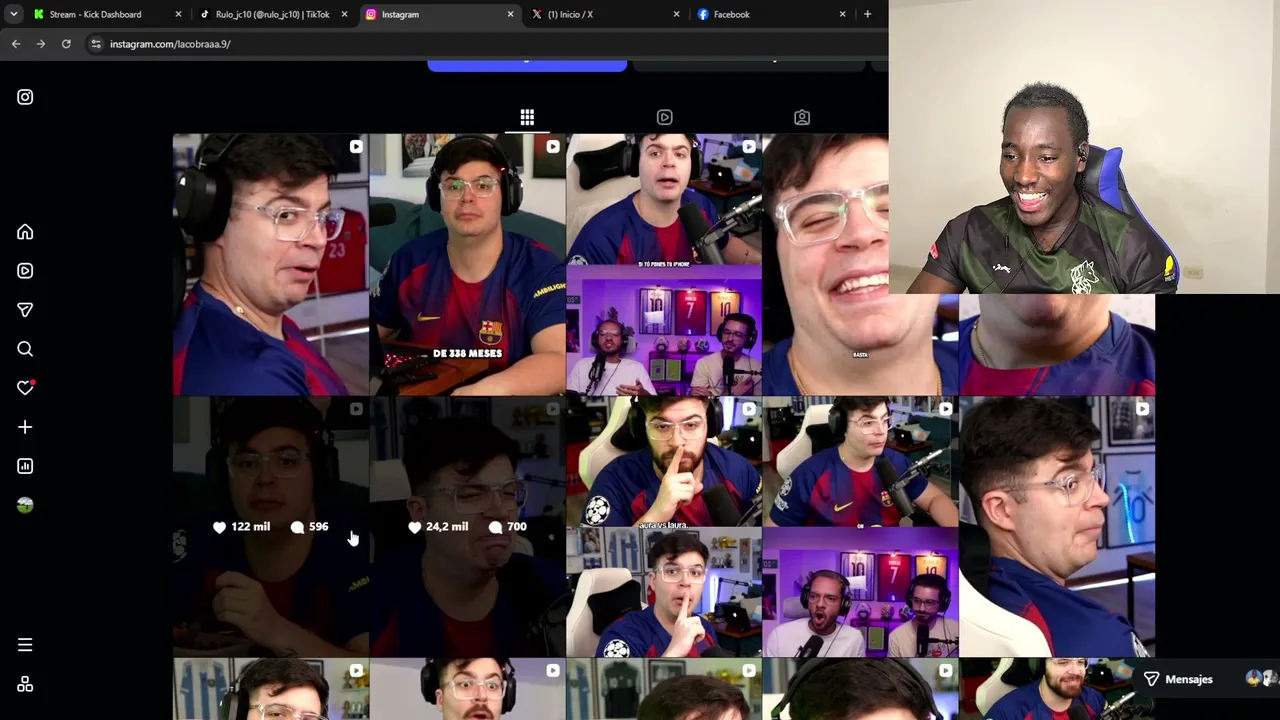Open direct messages paper plane icon

coord(25,310)
